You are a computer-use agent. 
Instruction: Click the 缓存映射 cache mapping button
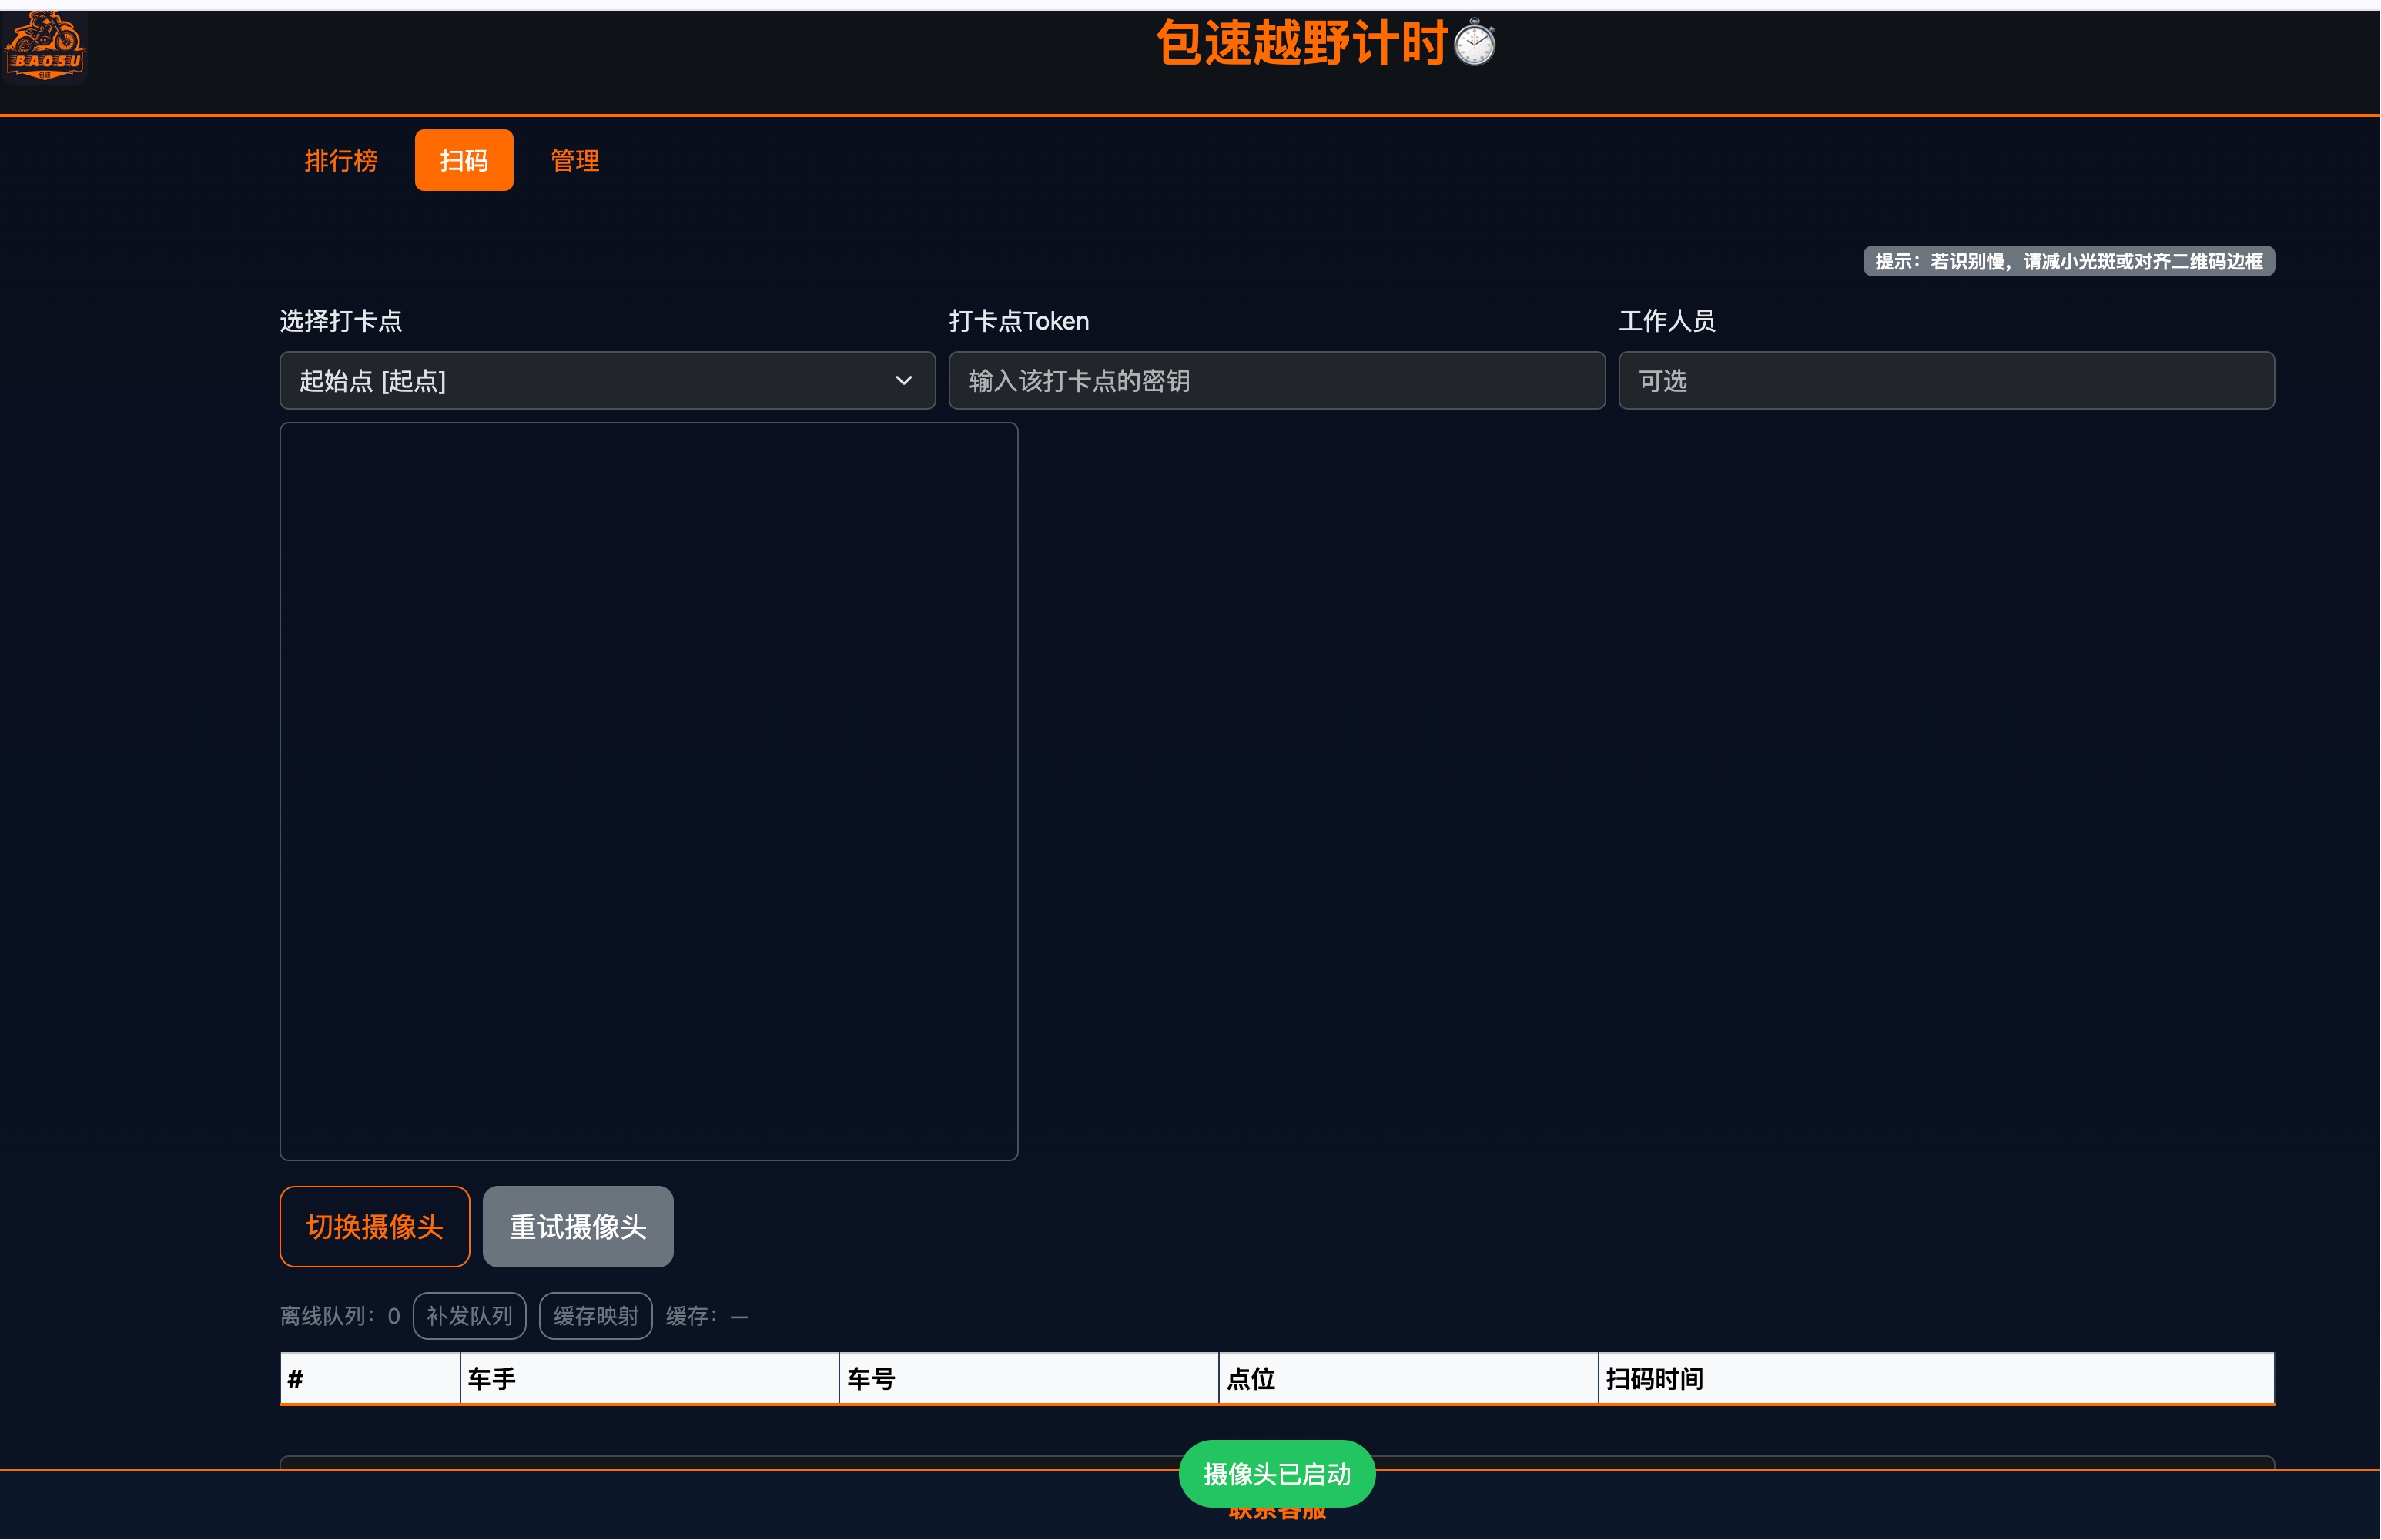[x=595, y=1315]
